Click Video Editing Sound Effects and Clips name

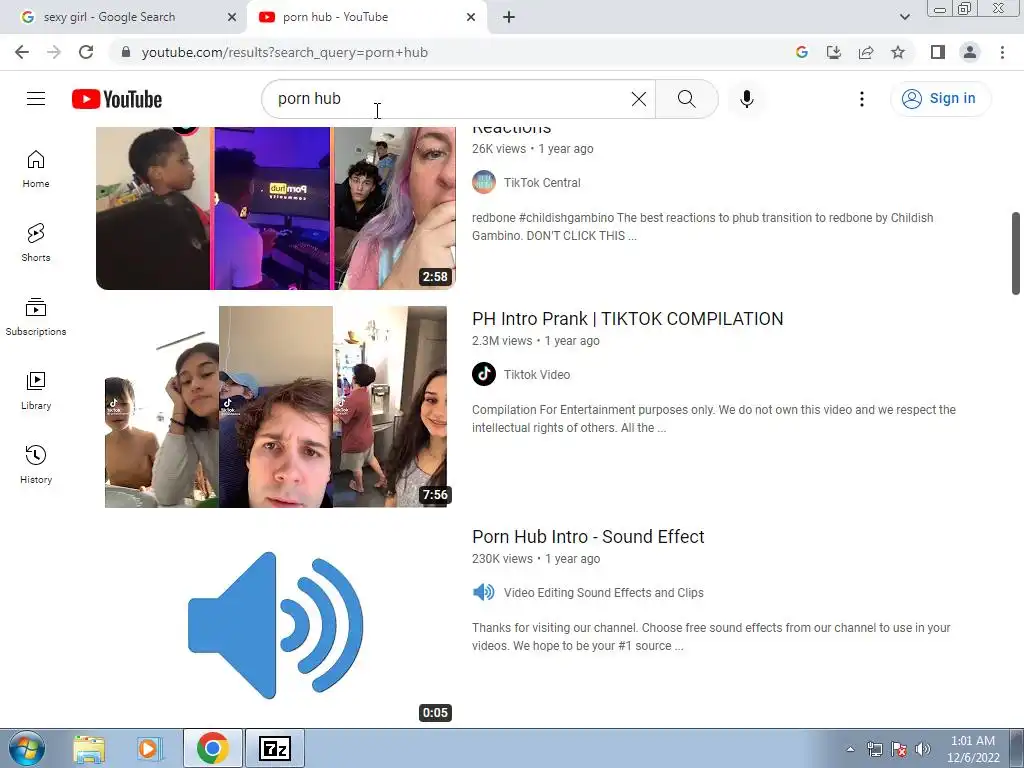coord(603,593)
